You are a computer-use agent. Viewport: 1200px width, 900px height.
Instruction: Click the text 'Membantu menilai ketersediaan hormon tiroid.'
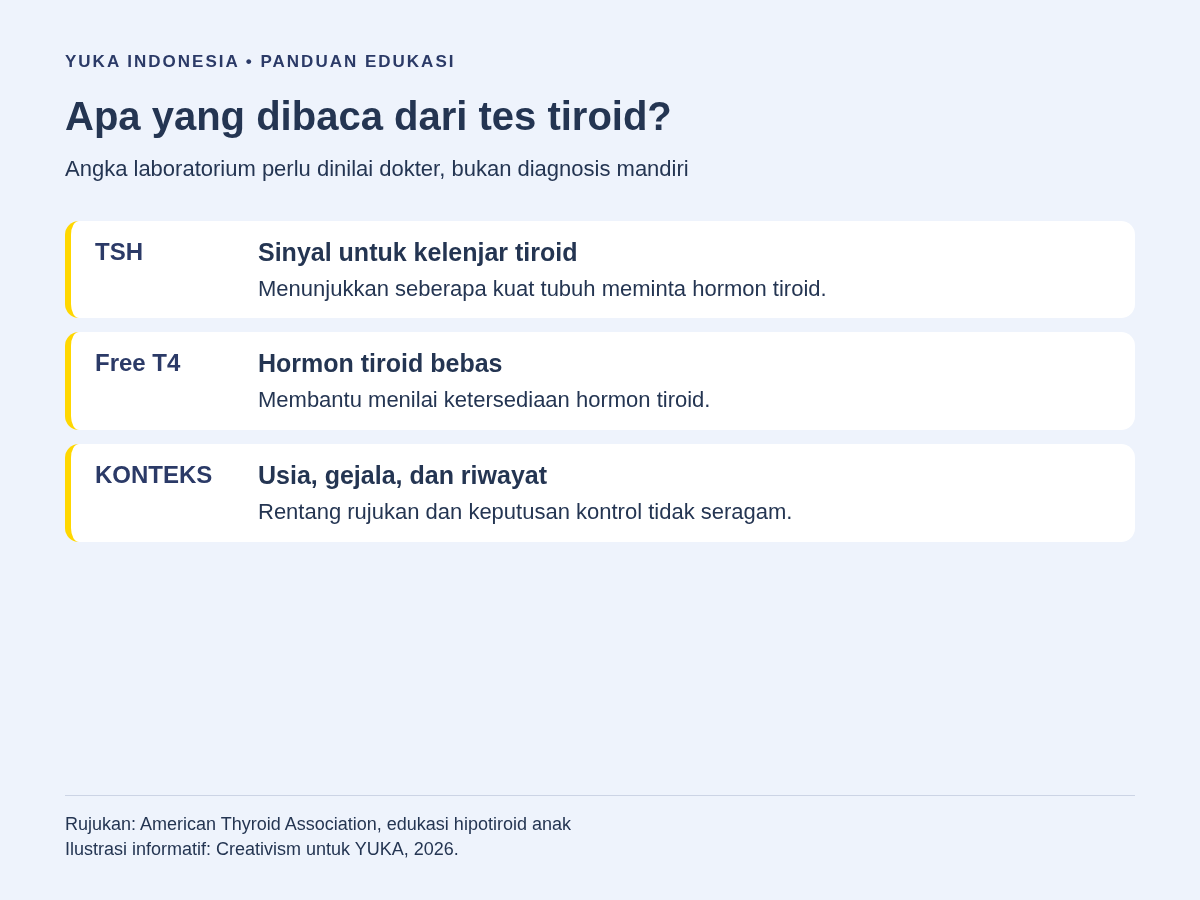point(484,400)
